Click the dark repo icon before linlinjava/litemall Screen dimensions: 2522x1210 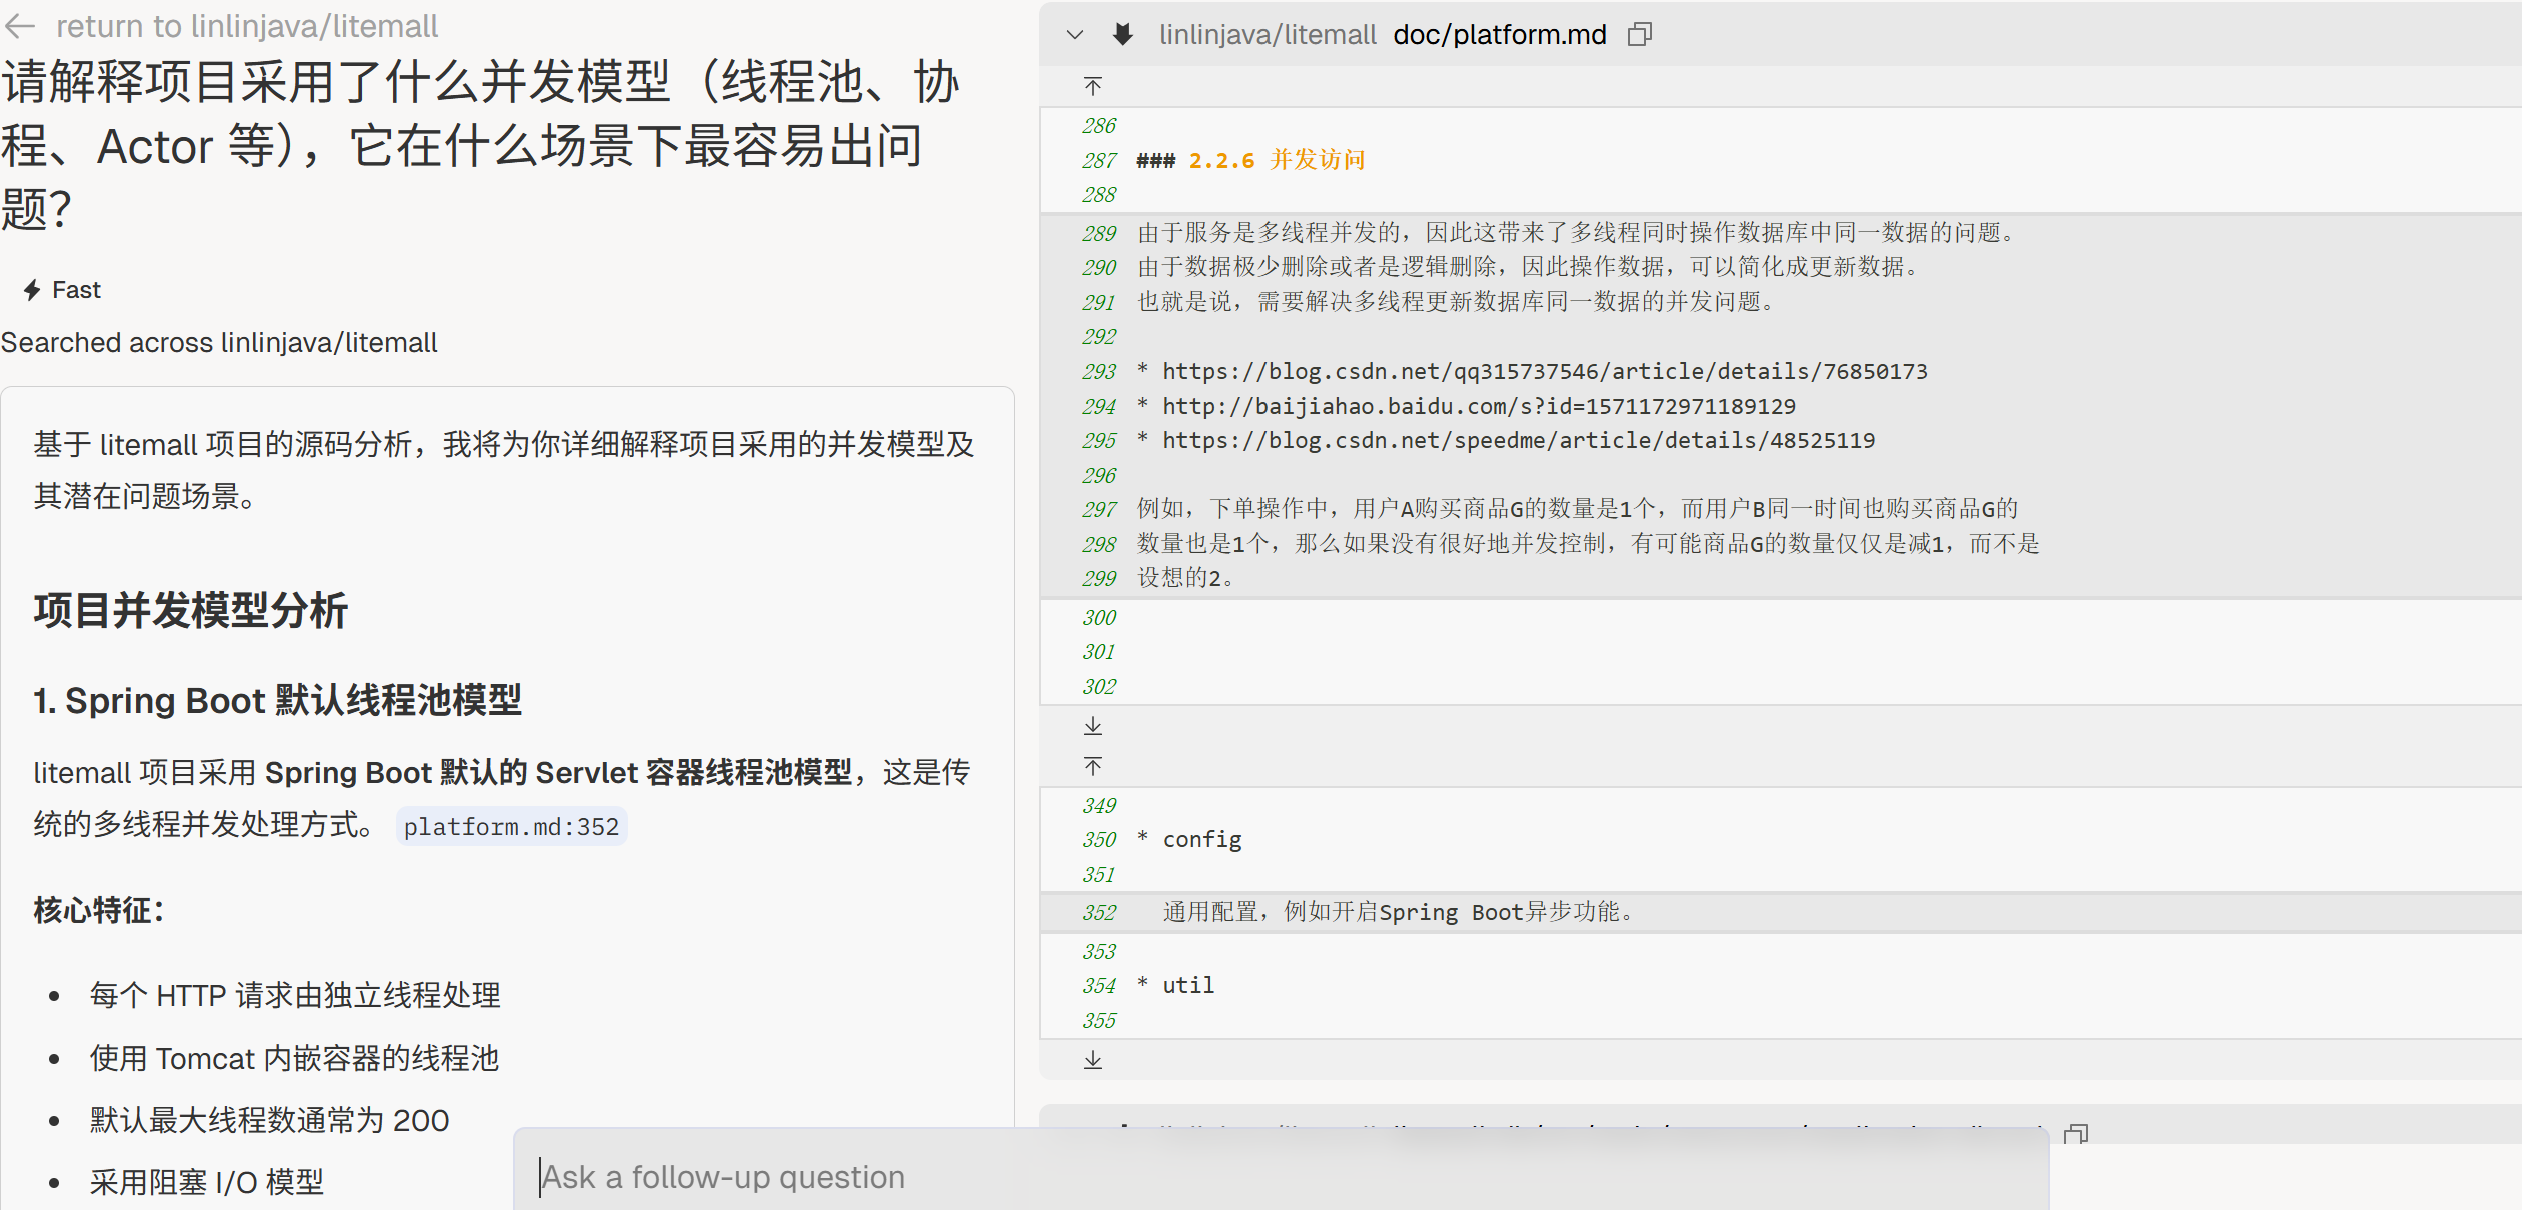pyautogui.click(x=1123, y=34)
